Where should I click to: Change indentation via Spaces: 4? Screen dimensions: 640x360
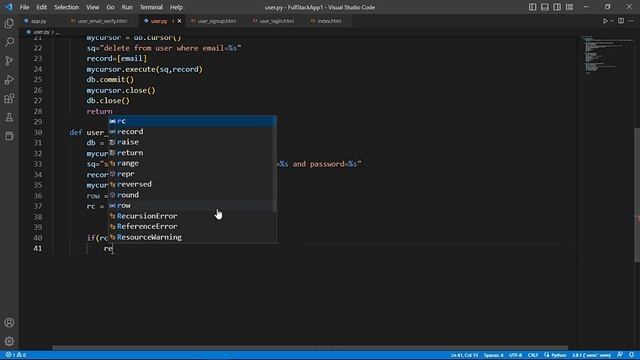(494, 355)
